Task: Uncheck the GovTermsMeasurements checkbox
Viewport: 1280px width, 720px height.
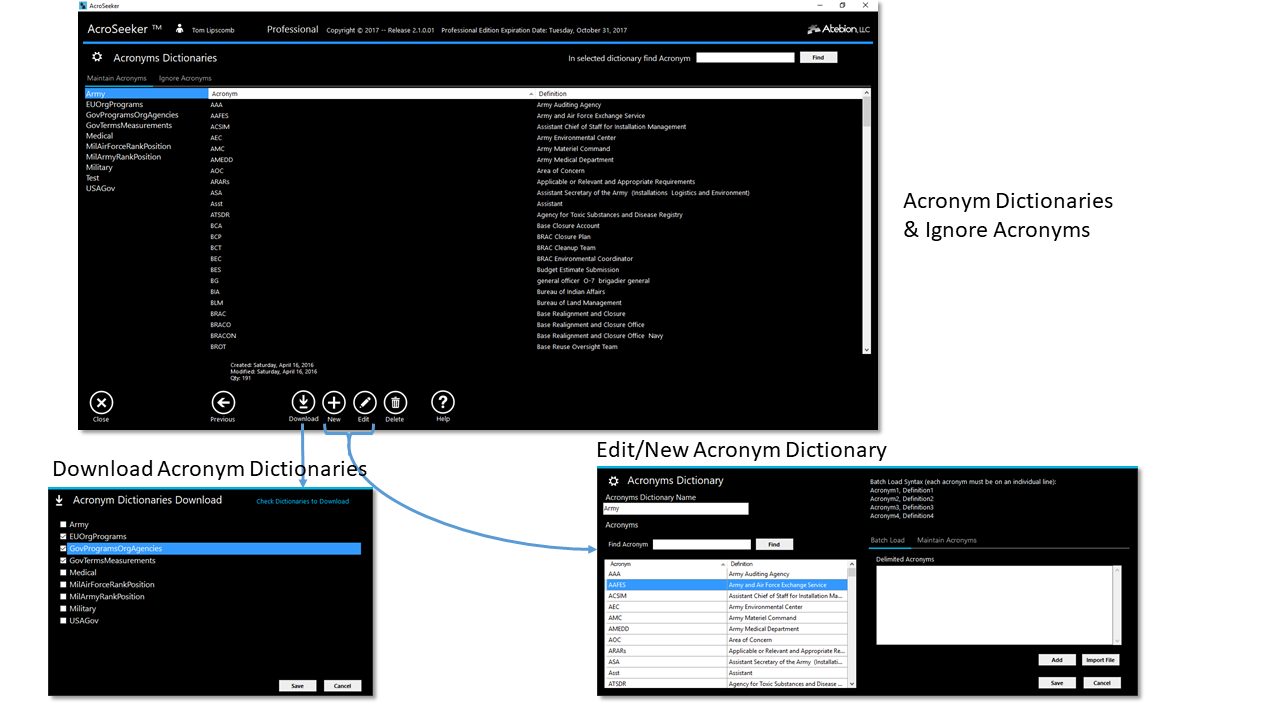Action: point(64,561)
